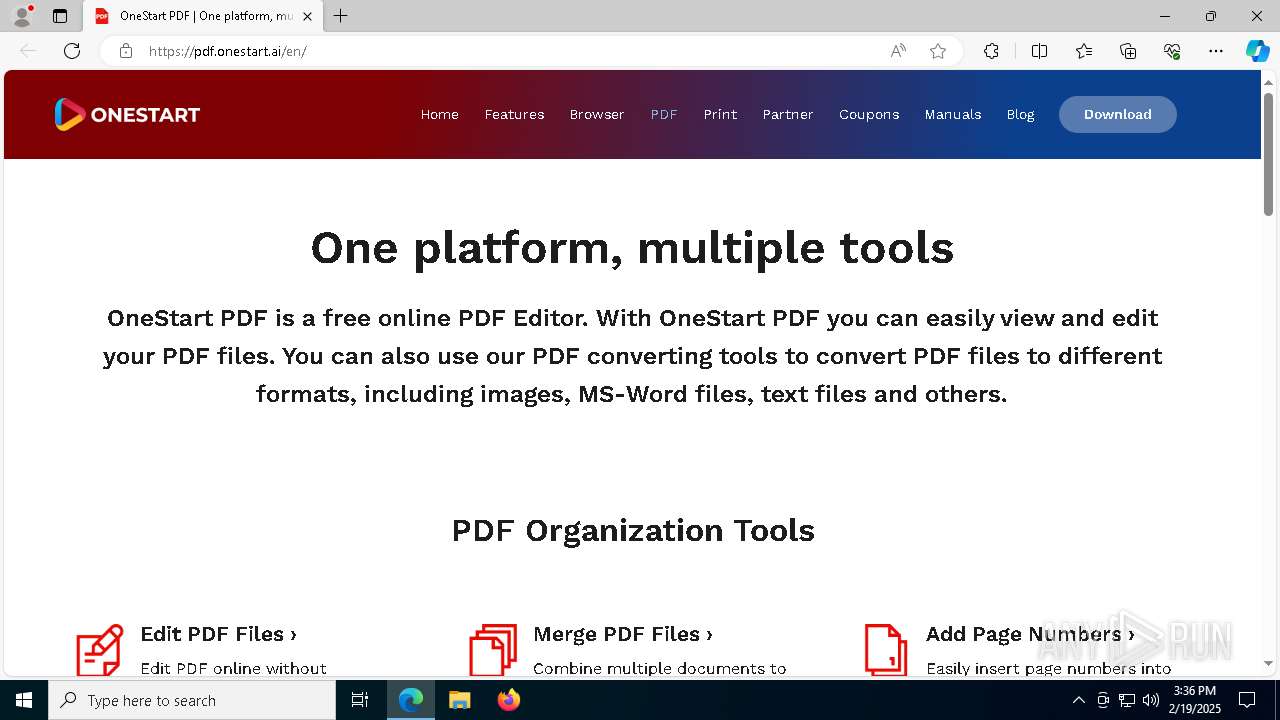Viewport: 1280px width, 720px height.
Task: Open PDF menu item
Action: pyautogui.click(x=664, y=114)
